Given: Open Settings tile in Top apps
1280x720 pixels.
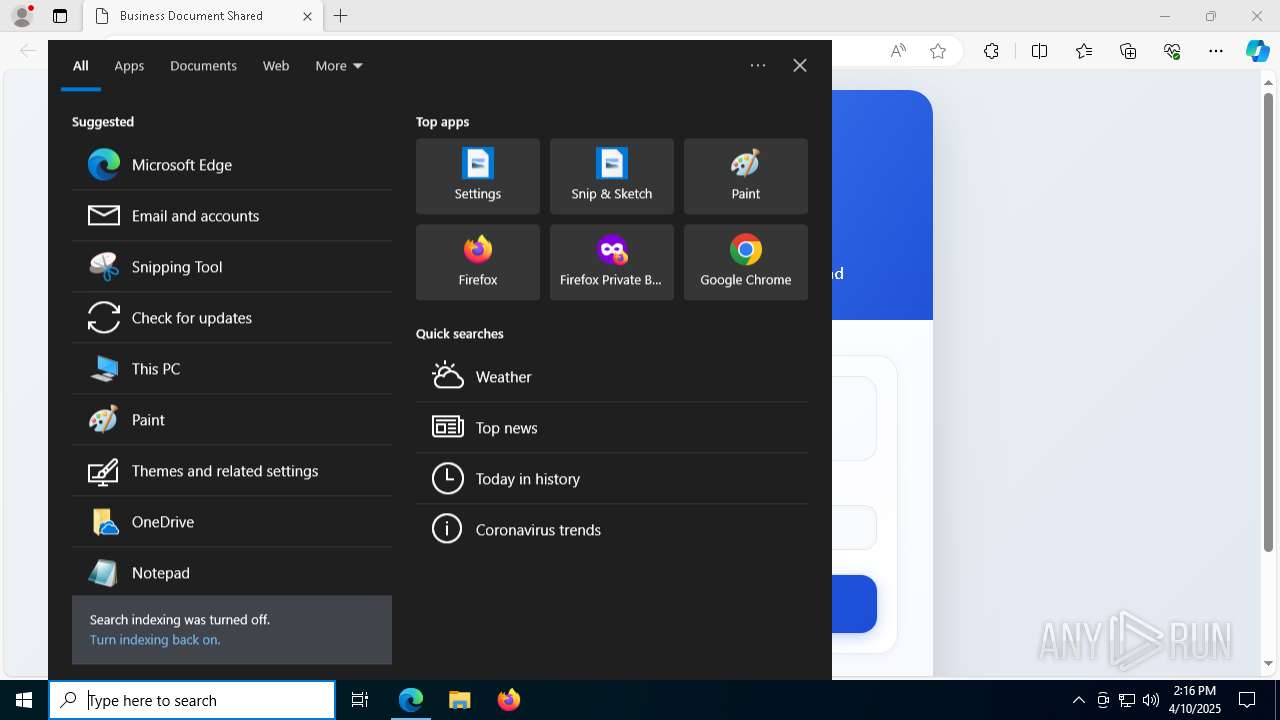Looking at the screenshot, I should (x=478, y=176).
